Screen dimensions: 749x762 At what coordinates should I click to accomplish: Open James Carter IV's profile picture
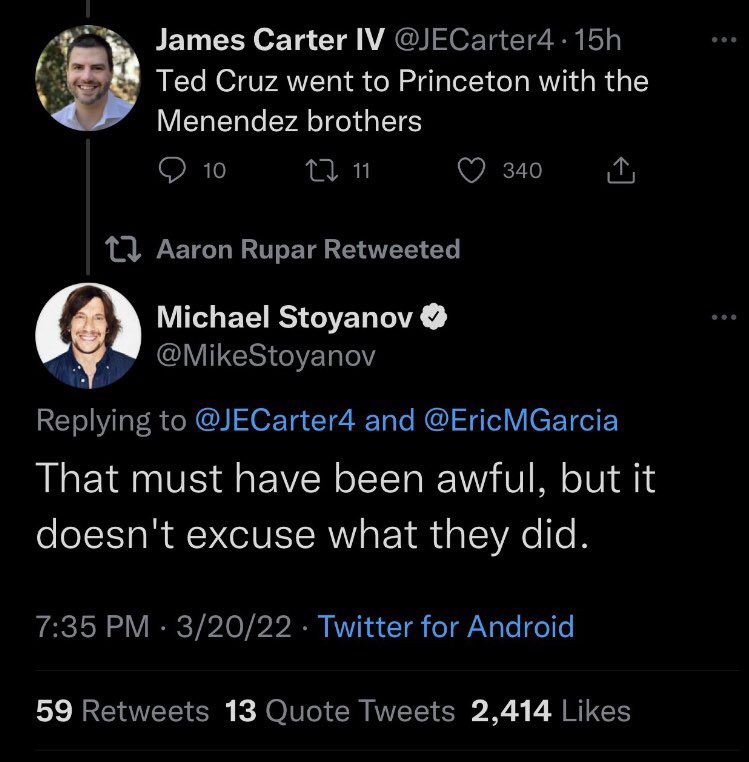coord(88,78)
